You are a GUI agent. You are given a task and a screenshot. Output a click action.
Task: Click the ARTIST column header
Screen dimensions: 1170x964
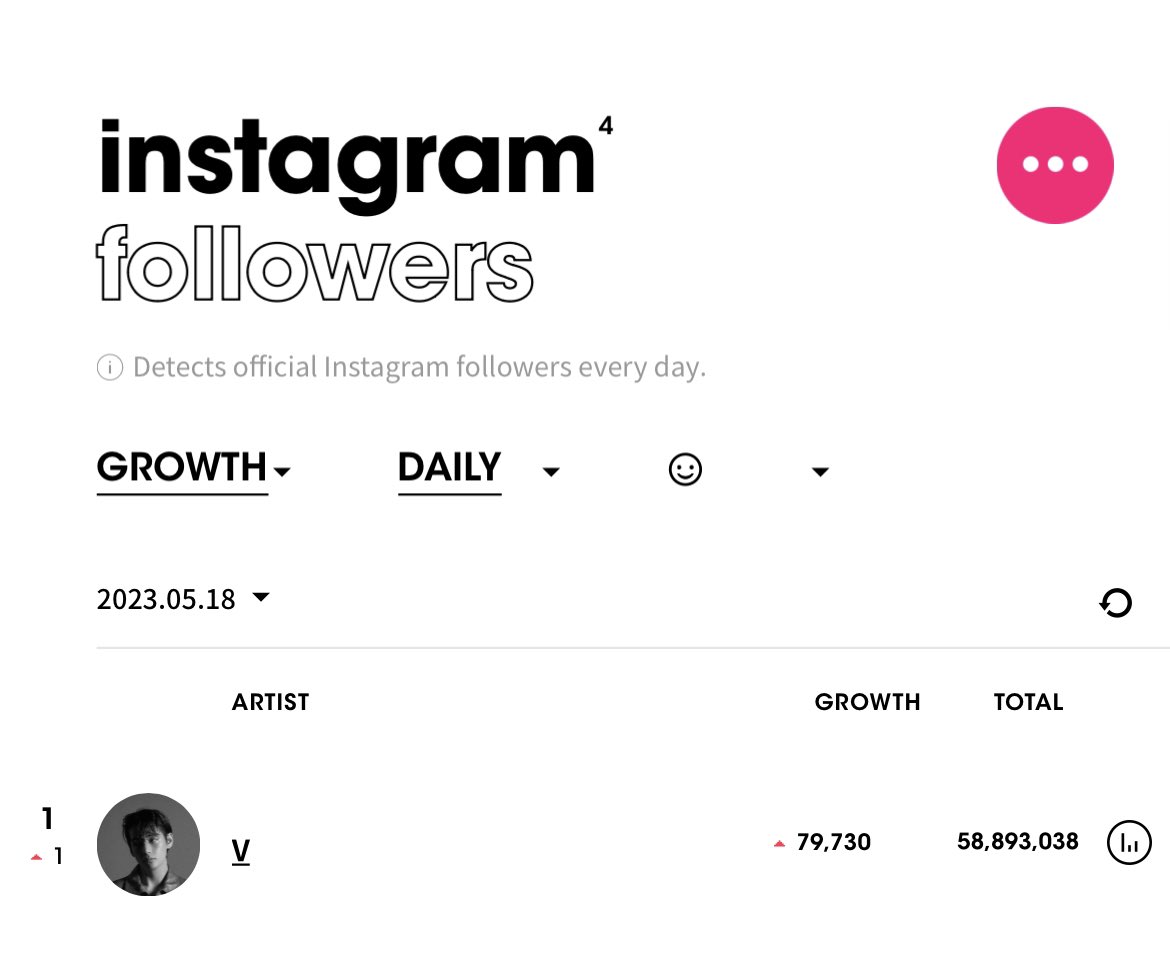click(x=270, y=702)
